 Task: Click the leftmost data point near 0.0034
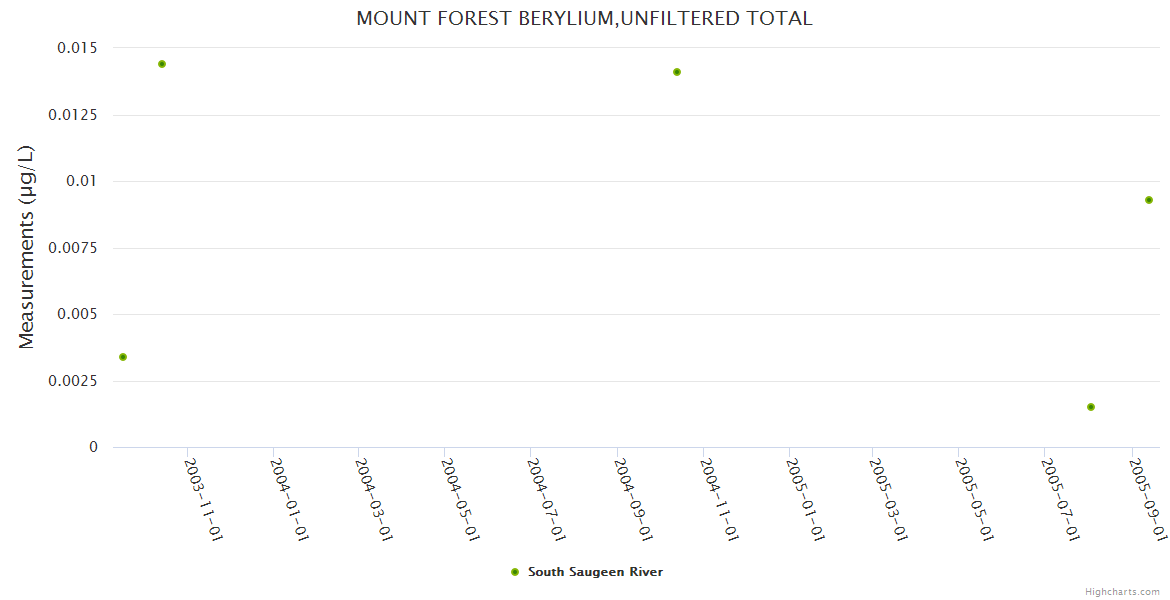click(123, 357)
